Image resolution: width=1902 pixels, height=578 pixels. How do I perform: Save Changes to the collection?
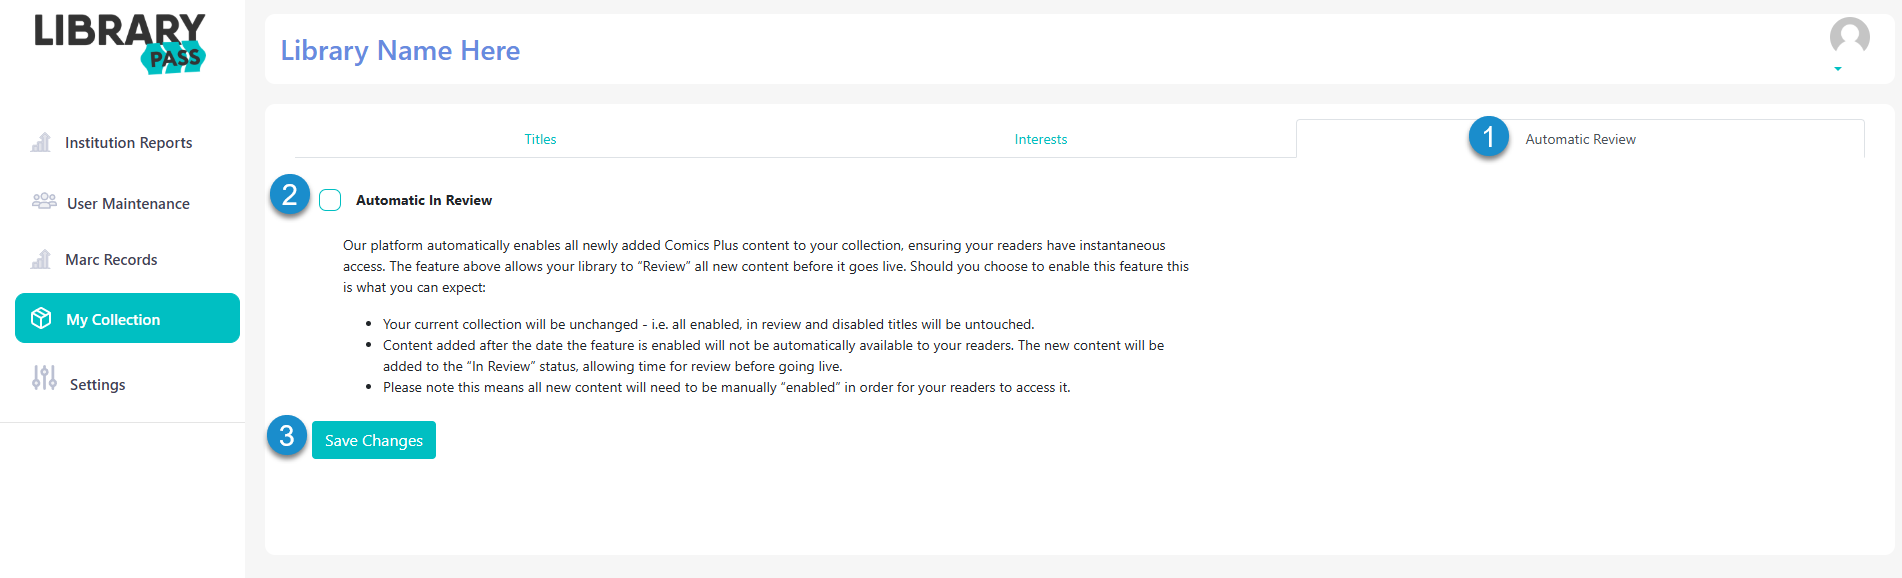point(374,440)
